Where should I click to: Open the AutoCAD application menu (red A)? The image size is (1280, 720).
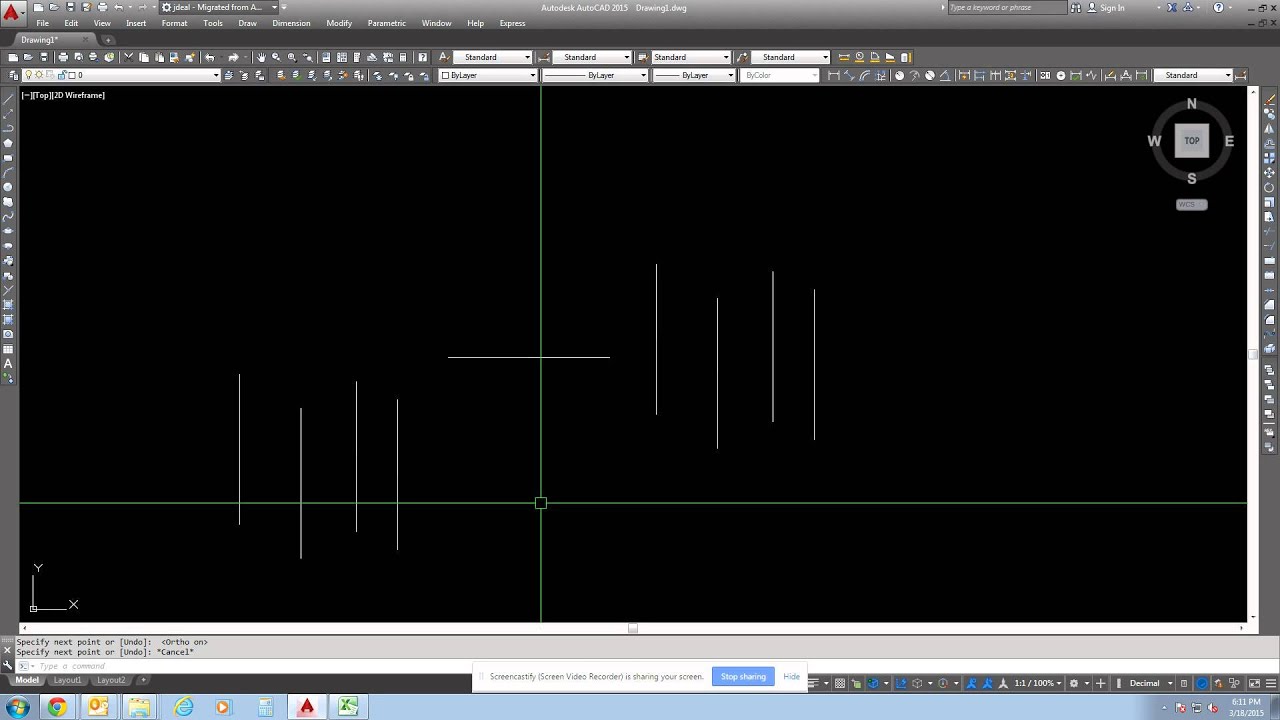coord(11,13)
